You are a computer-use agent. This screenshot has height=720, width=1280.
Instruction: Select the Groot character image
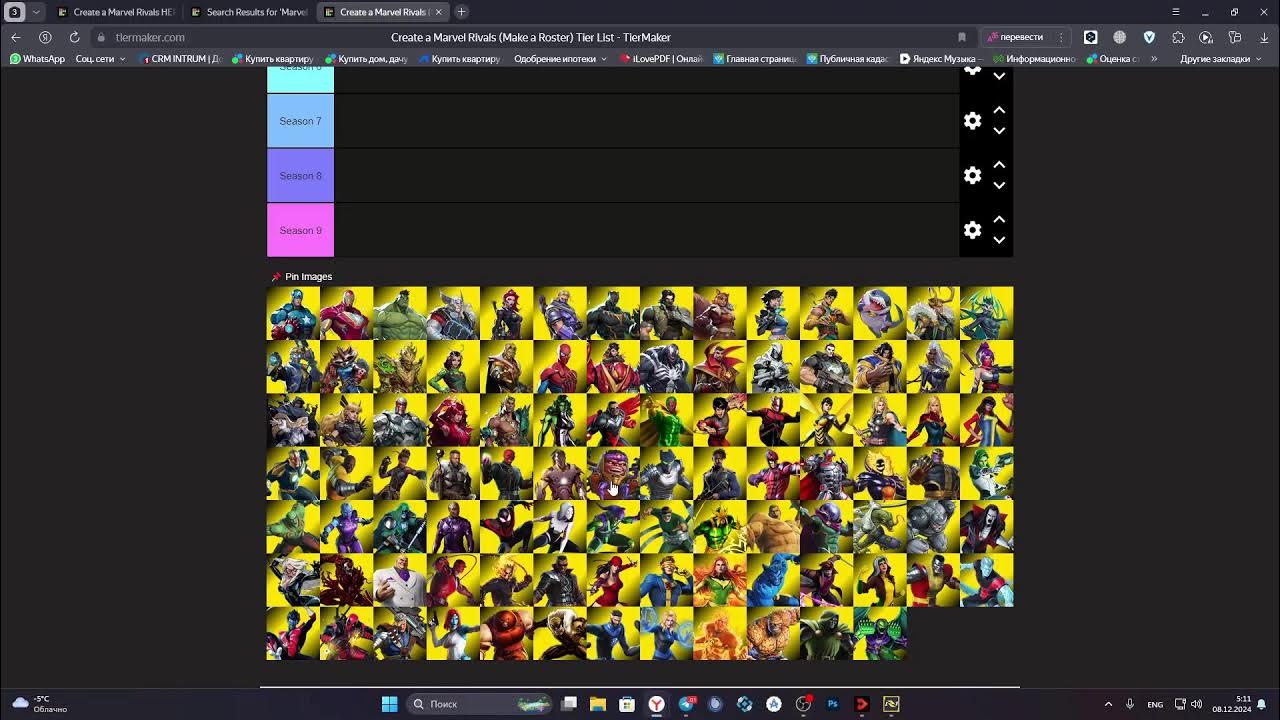point(400,367)
